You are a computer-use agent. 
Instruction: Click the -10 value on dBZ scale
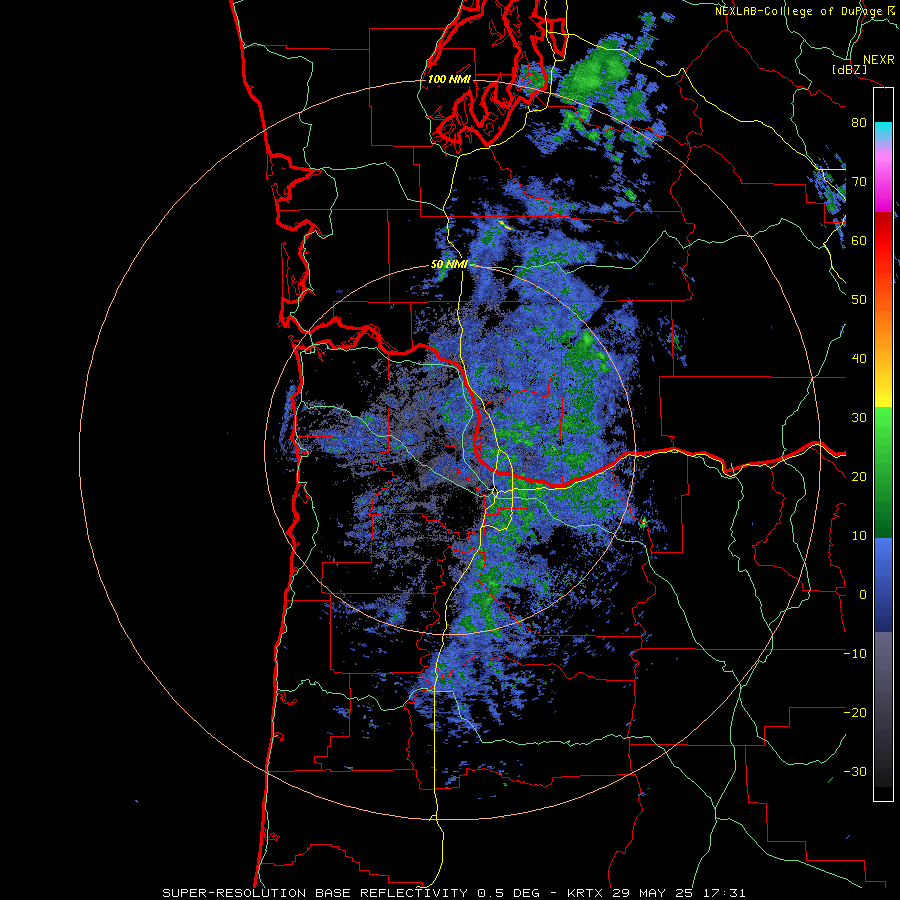coord(855,654)
